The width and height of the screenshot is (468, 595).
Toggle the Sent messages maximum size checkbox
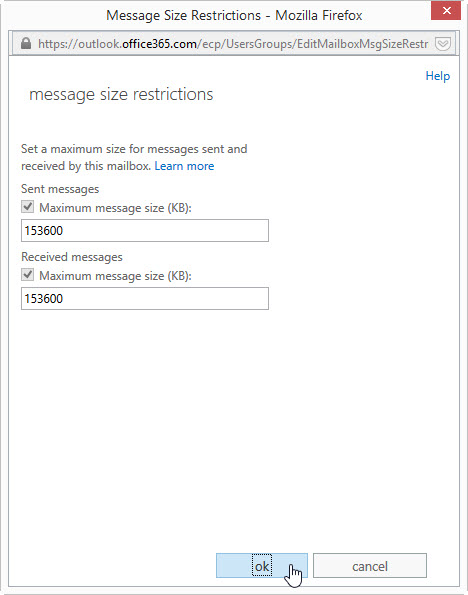[27, 207]
